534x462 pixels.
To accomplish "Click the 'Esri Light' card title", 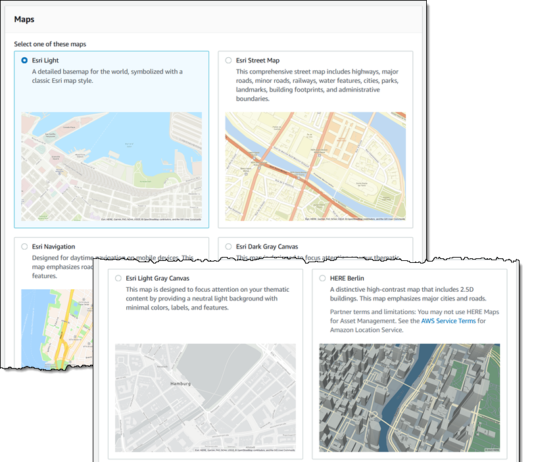I will (x=45, y=60).
